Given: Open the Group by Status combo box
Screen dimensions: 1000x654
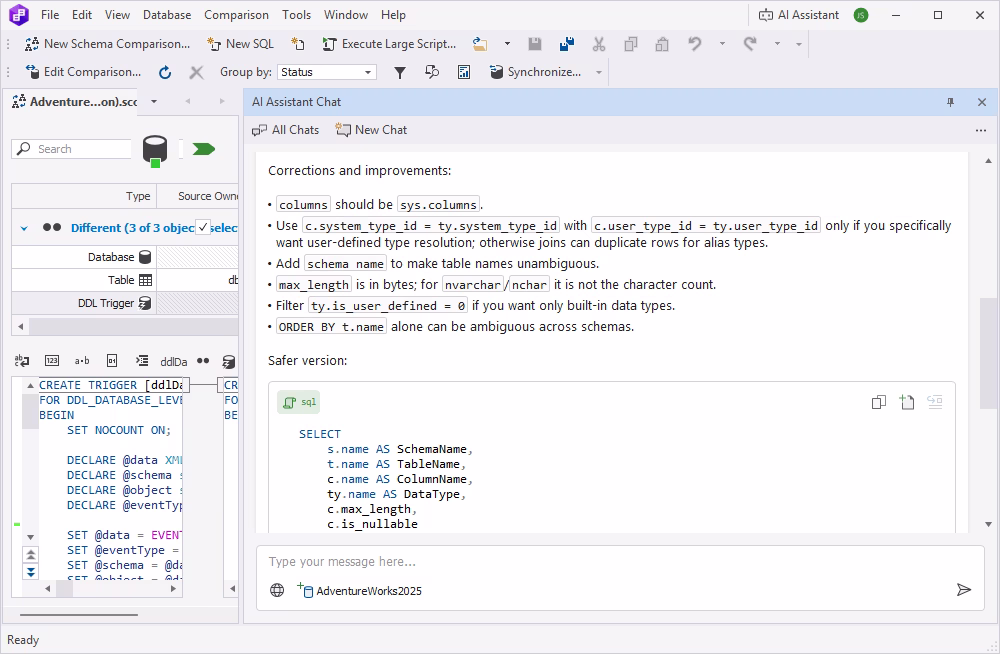Looking at the screenshot, I should coord(327,72).
